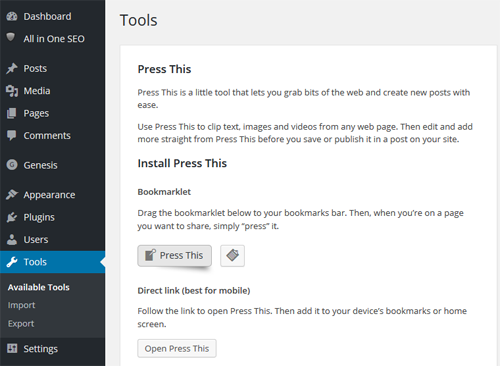Screen dimensions: 500x366
Task: Click the Media camera-note icon
Action: pyautogui.click(x=12, y=91)
